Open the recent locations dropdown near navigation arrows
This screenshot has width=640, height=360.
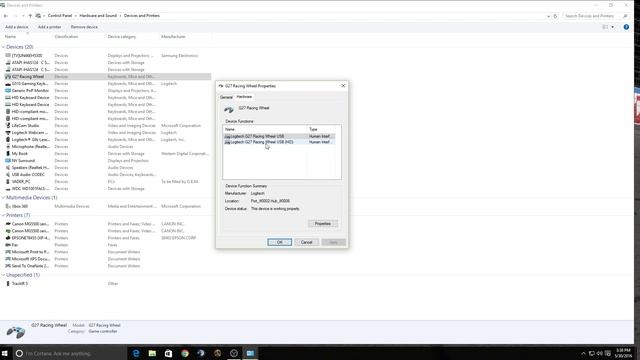click(x=23, y=16)
